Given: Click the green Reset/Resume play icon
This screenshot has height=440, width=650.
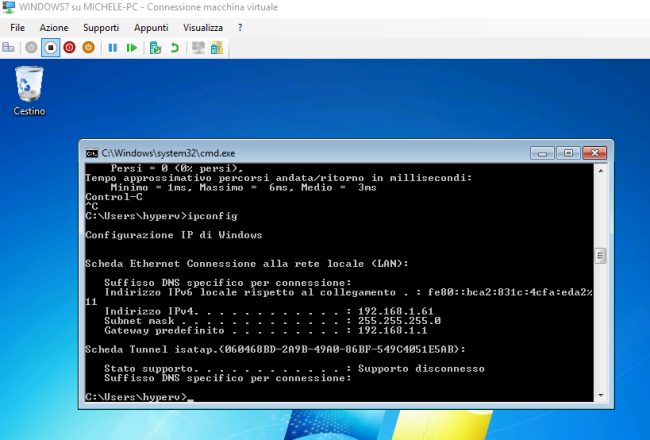Looking at the screenshot, I should click(x=131, y=47).
